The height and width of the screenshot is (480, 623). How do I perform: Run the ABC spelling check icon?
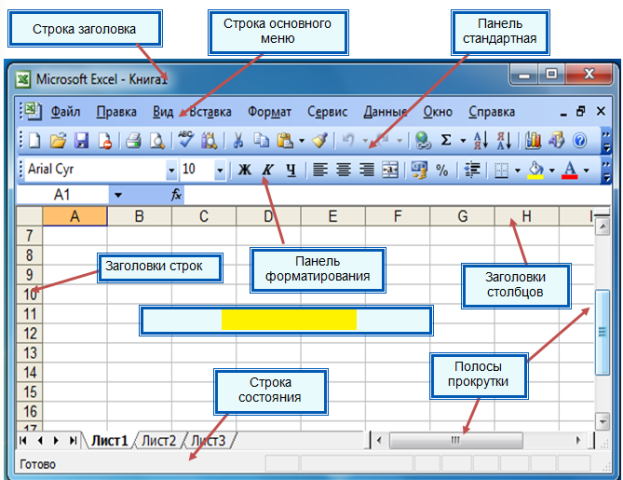point(186,140)
